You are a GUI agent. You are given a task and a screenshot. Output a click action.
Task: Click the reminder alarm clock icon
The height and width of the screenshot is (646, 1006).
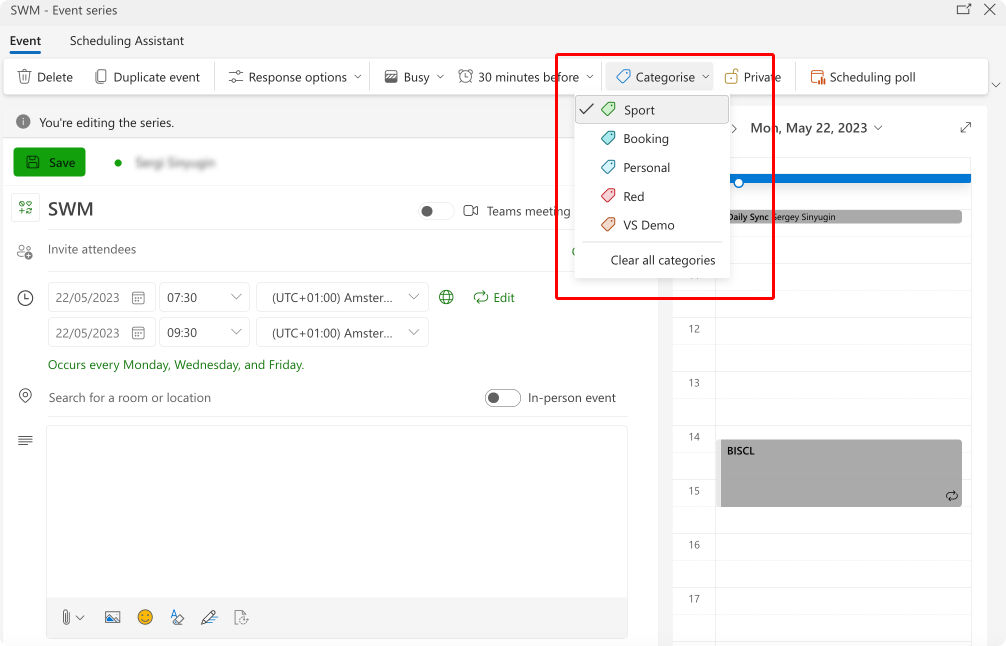tap(465, 76)
